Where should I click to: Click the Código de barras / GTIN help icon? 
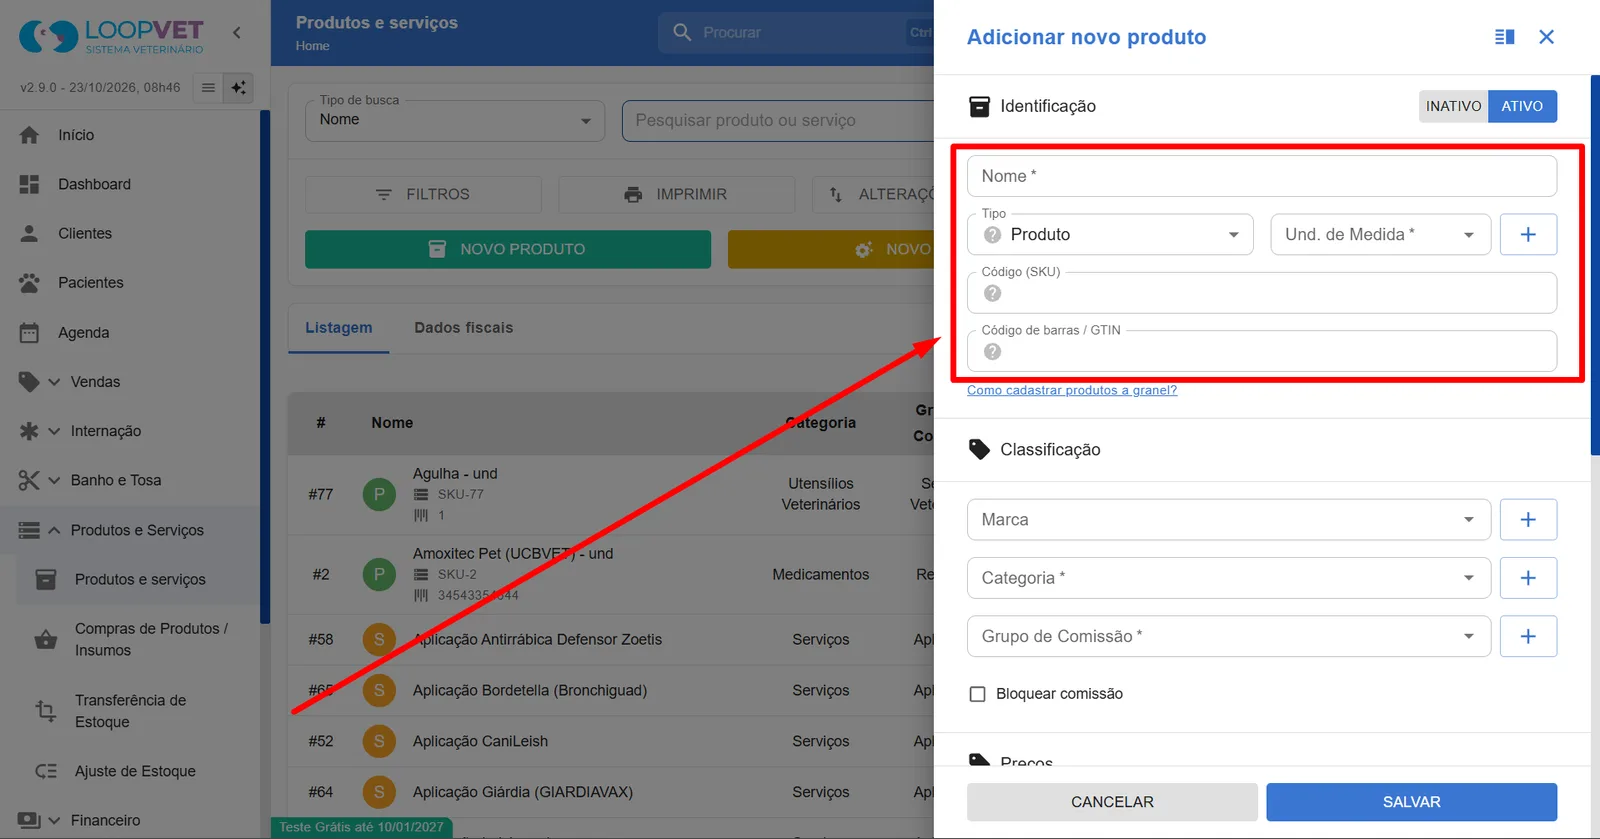pos(992,352)
